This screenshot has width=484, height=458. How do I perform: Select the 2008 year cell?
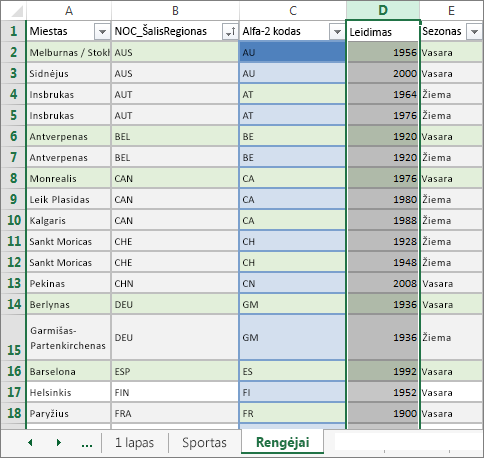pyautogui.click(x=383, y=283)
